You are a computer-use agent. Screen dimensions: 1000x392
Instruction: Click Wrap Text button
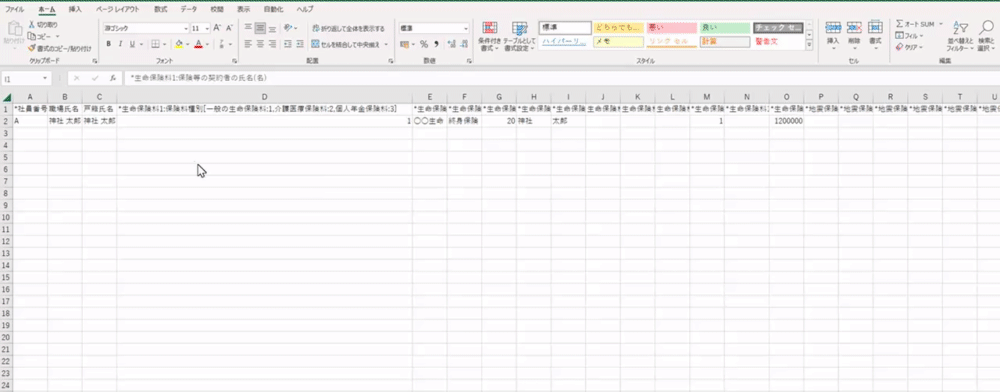(x=349, y=29)
